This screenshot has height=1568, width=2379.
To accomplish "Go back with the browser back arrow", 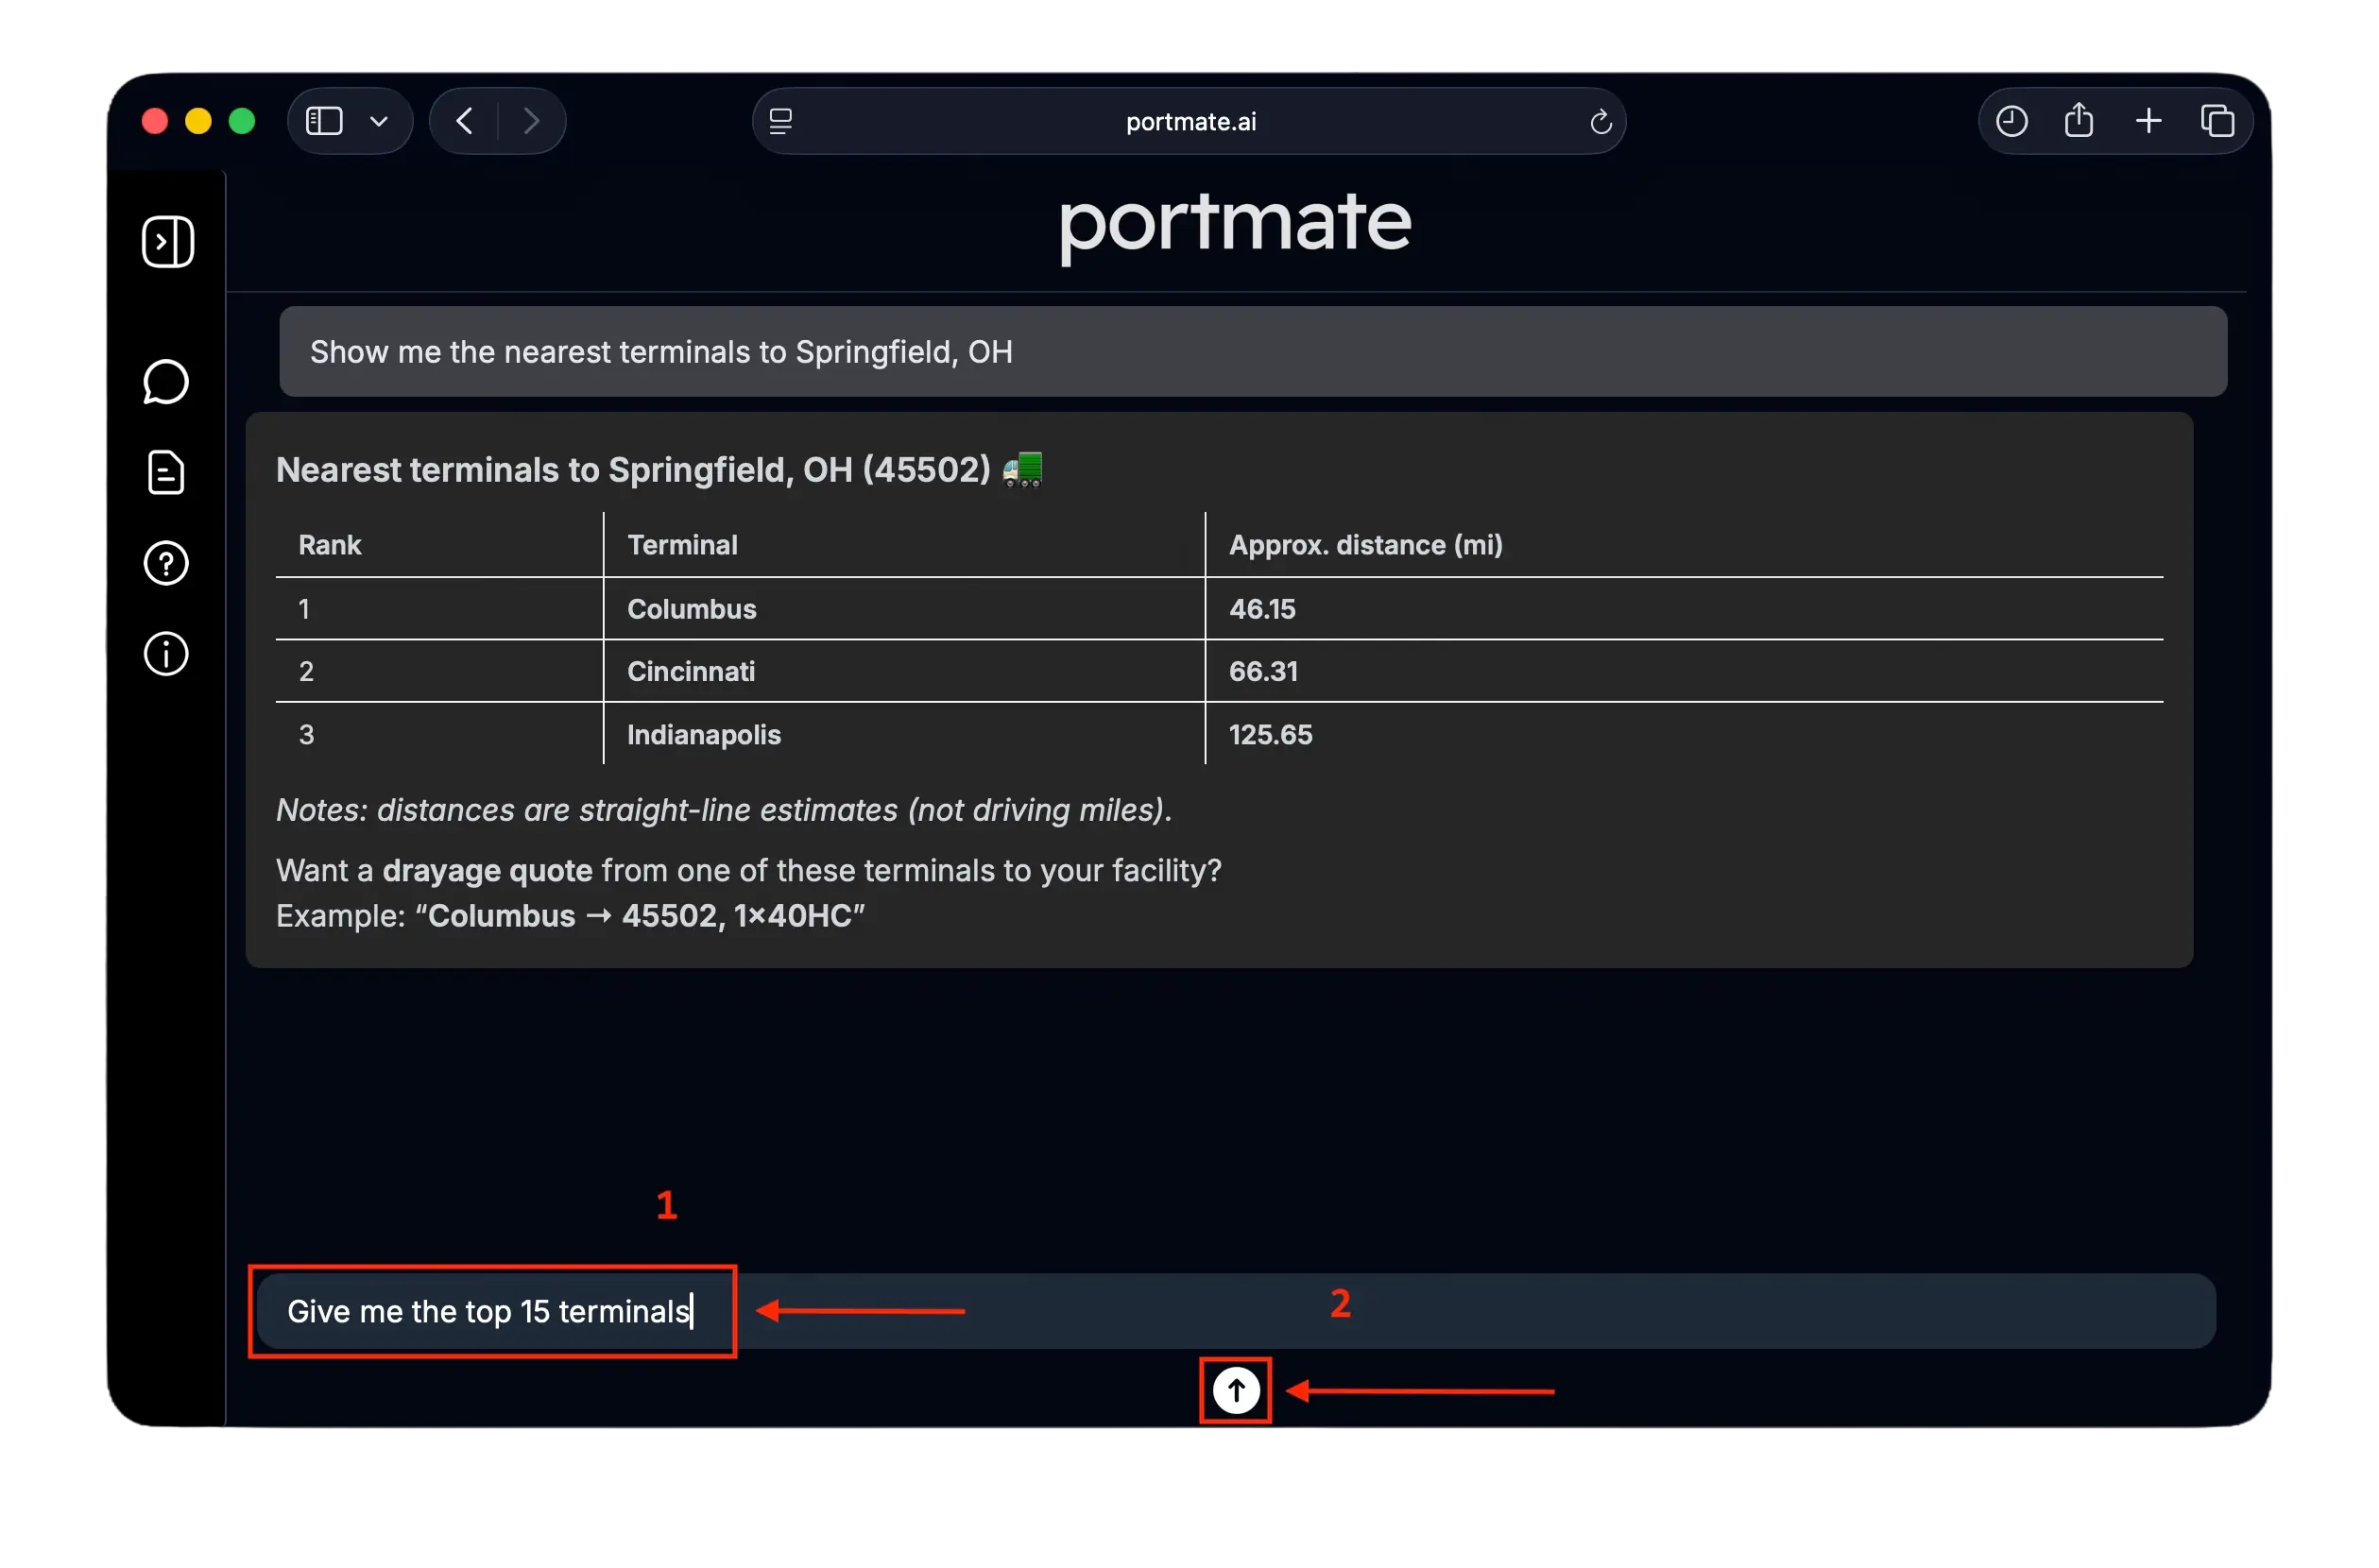I will click(x=464, y=121).
